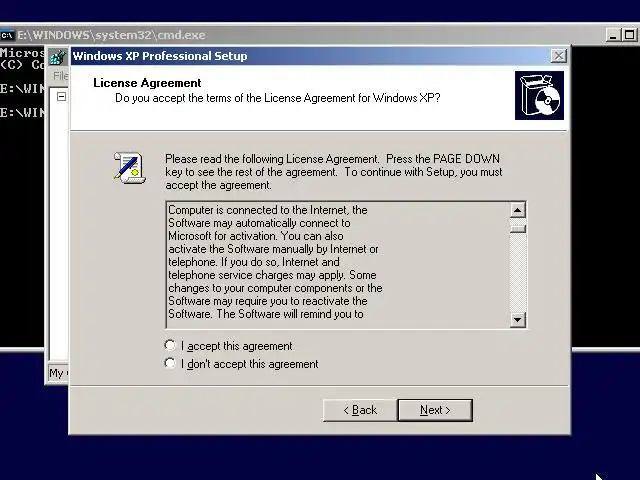Collapse the tree node in background window
Image resolution: width=640 pixels, height=480 pixels.
point(61,97)
